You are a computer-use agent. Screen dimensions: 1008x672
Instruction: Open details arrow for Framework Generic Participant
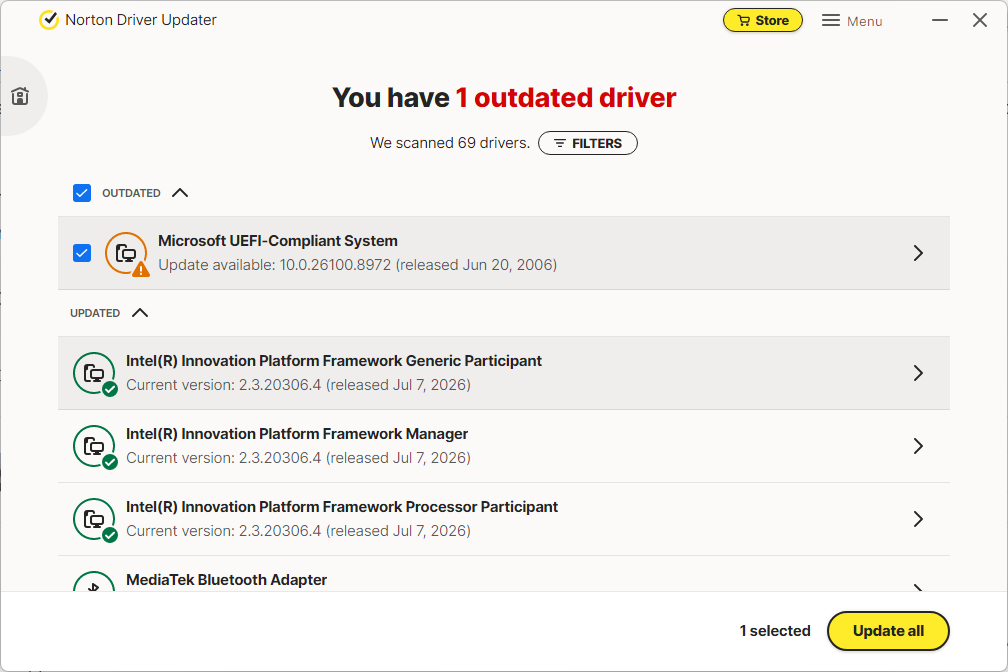918,373
